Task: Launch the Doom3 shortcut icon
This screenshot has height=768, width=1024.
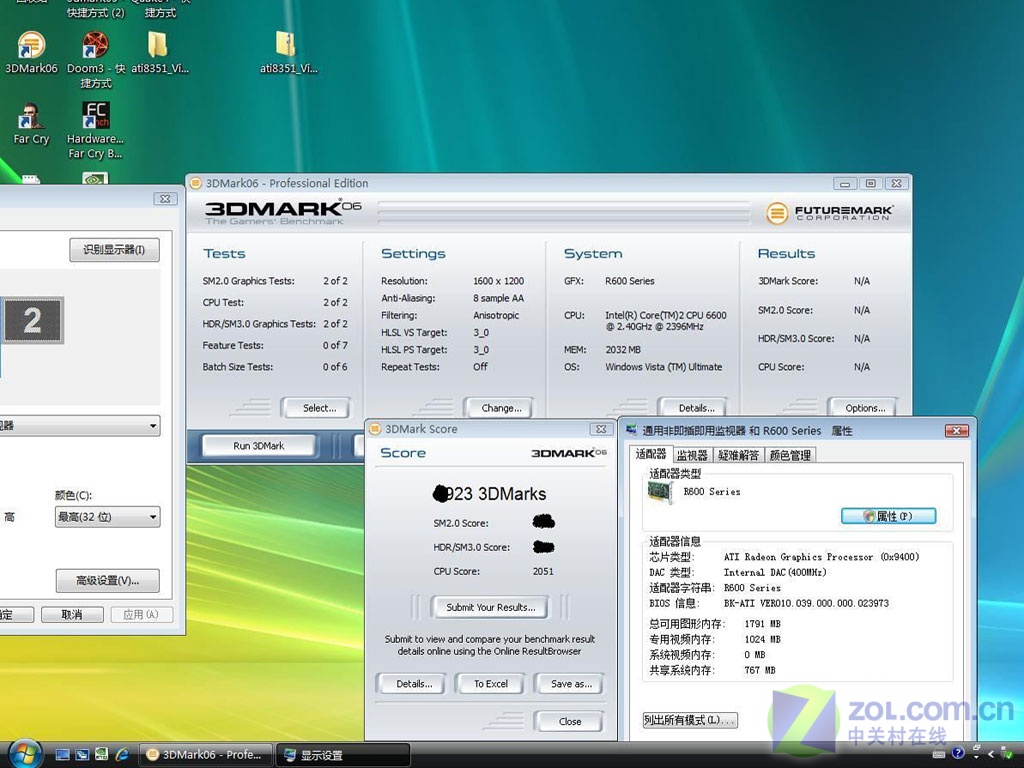Action: click(x=95, y=47)
